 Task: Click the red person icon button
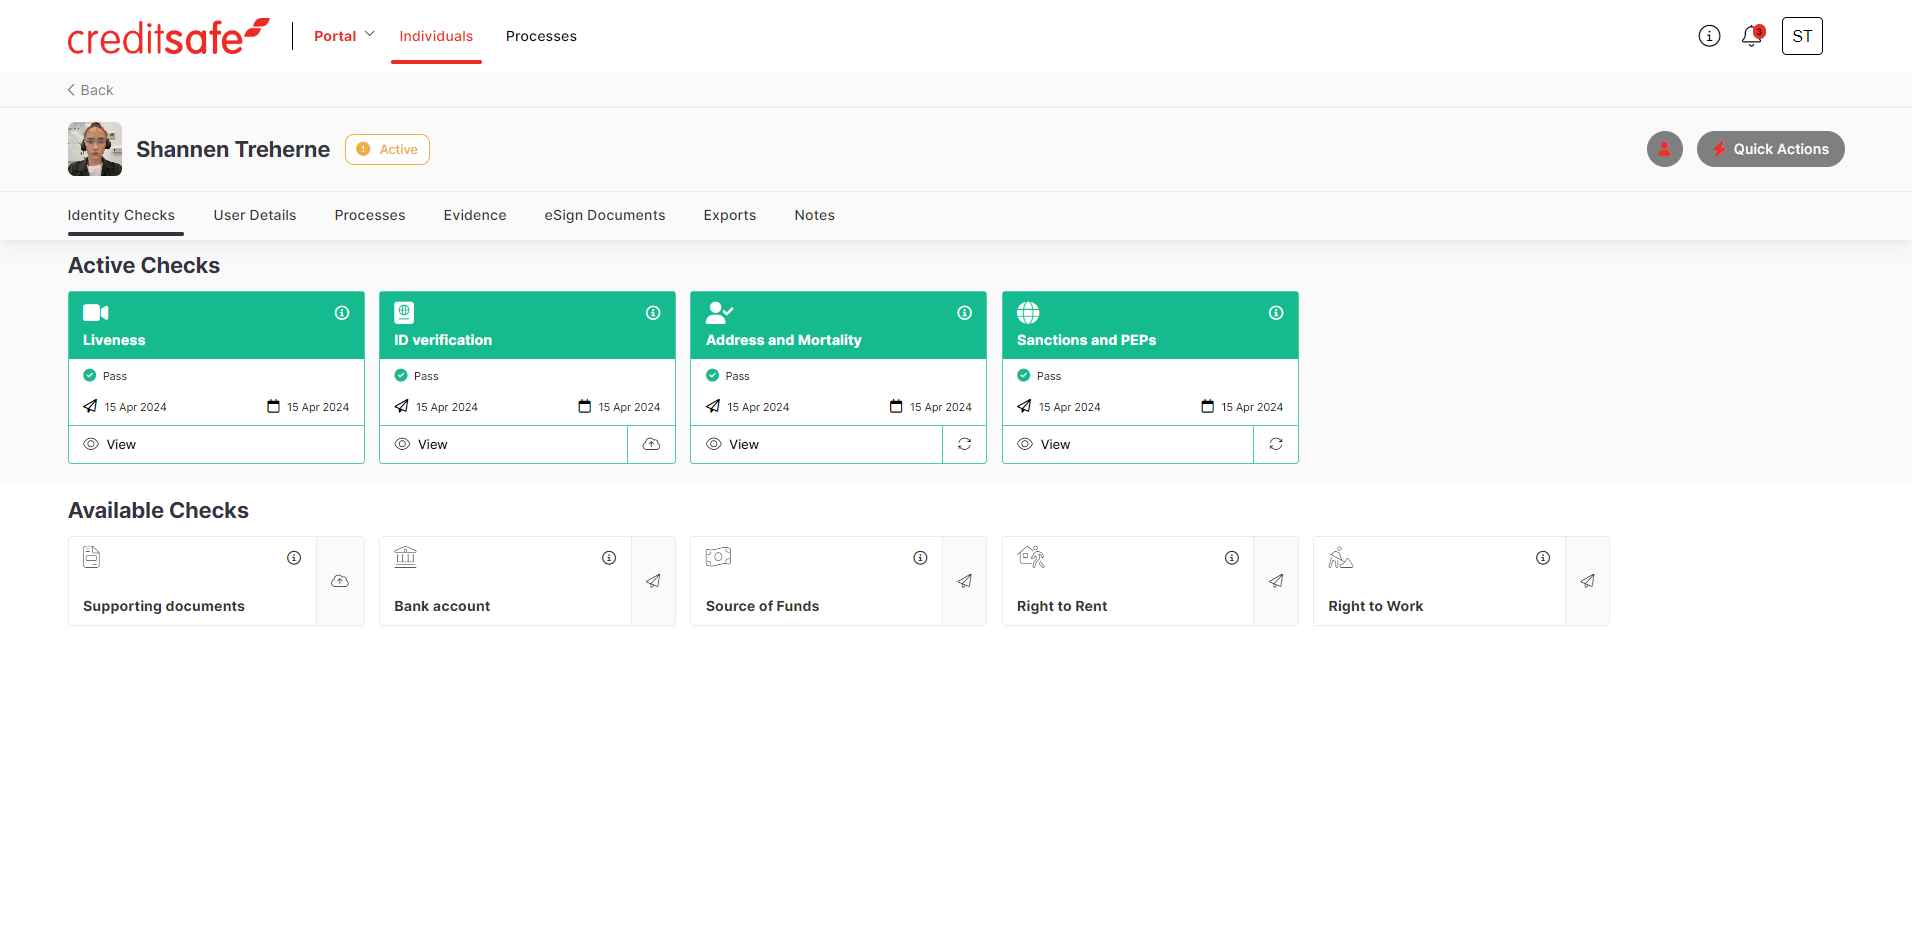tap(1664, 149)
